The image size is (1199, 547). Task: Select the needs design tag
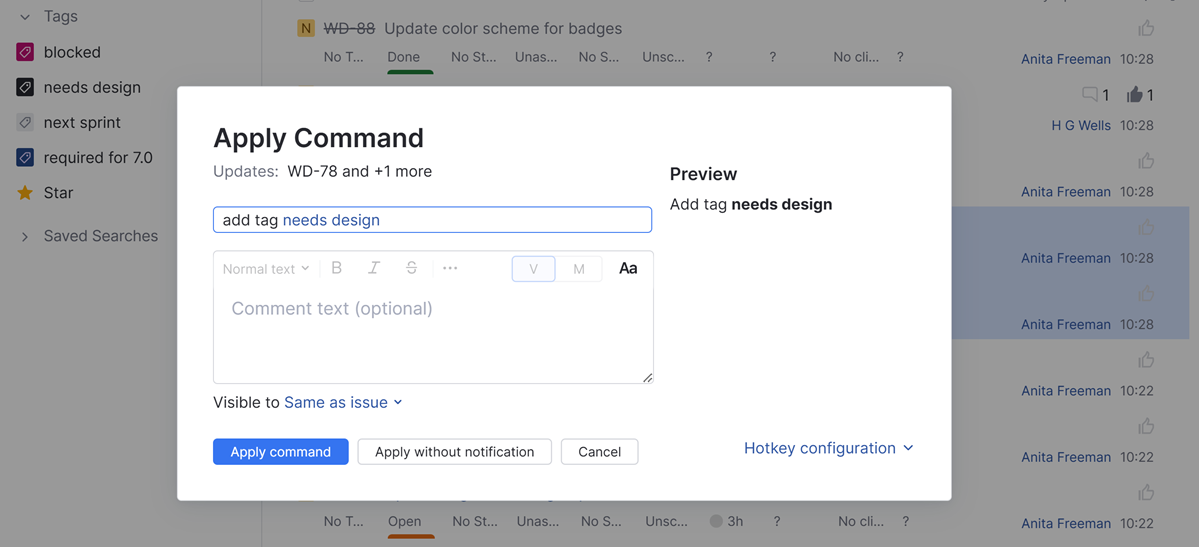92,87
